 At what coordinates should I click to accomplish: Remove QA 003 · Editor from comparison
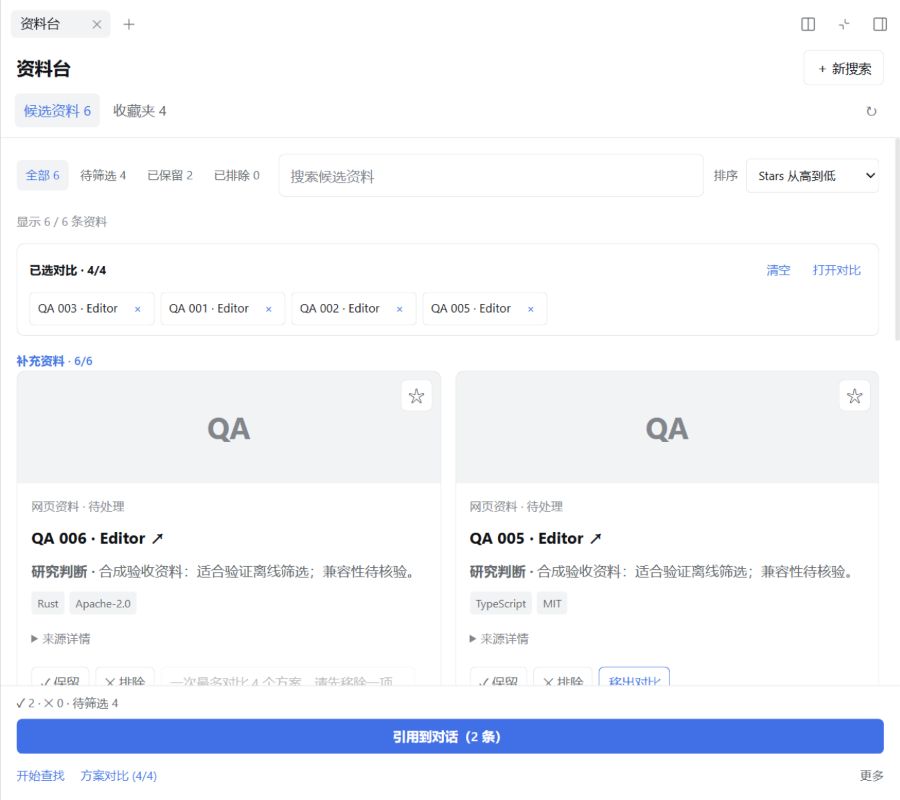[137, 309]
